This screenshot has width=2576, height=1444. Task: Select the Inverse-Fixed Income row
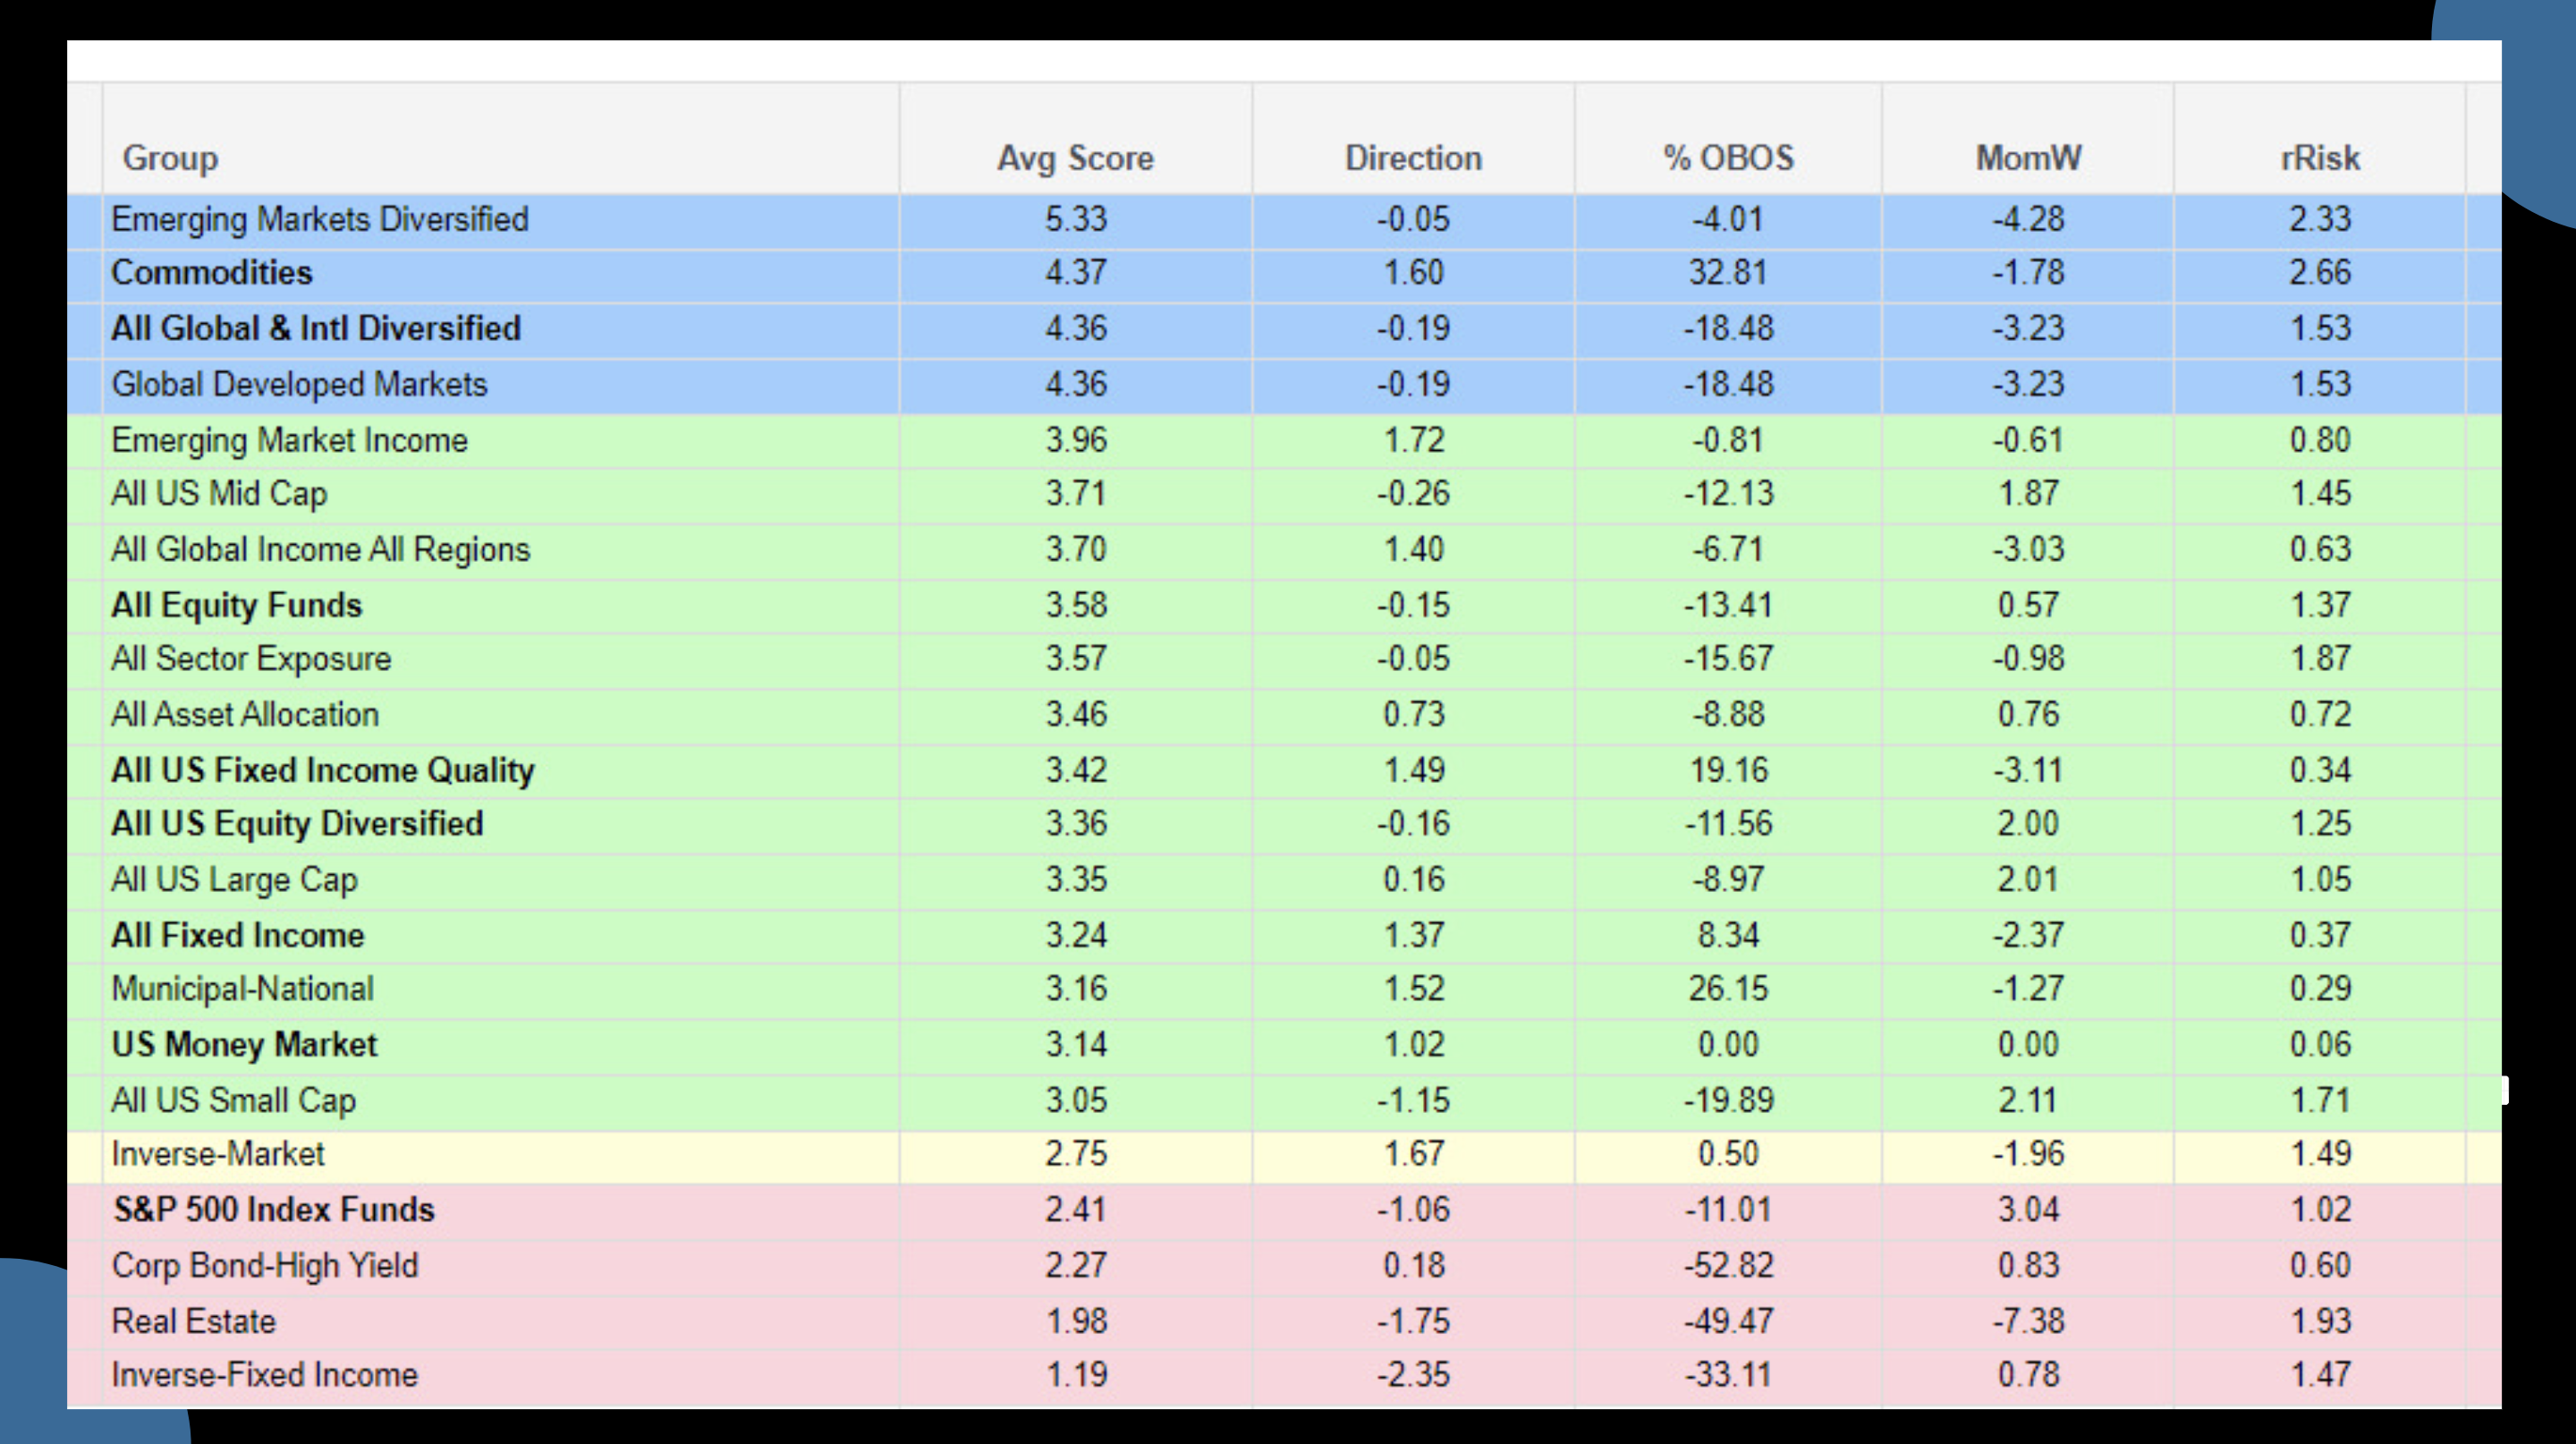(264, 1375)
